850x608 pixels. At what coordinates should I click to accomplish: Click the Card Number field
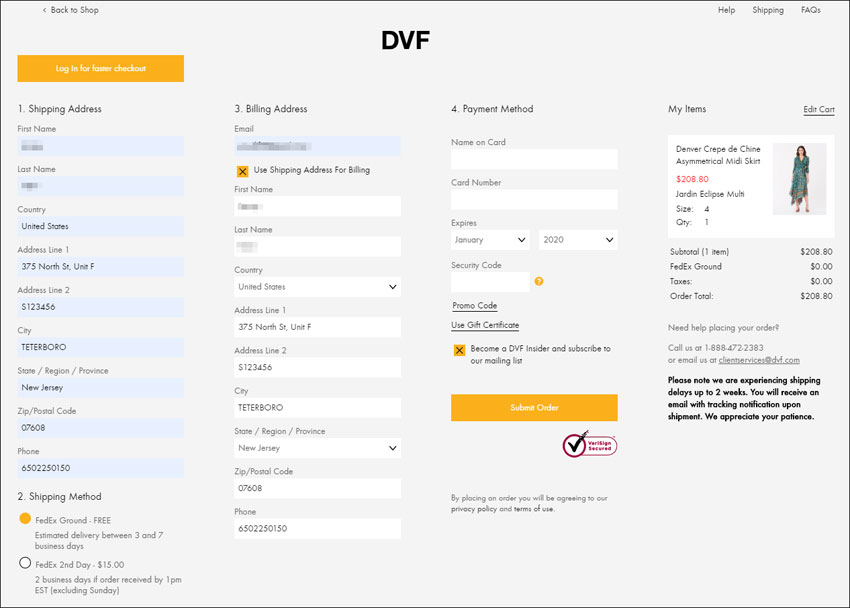pos(534,199)
